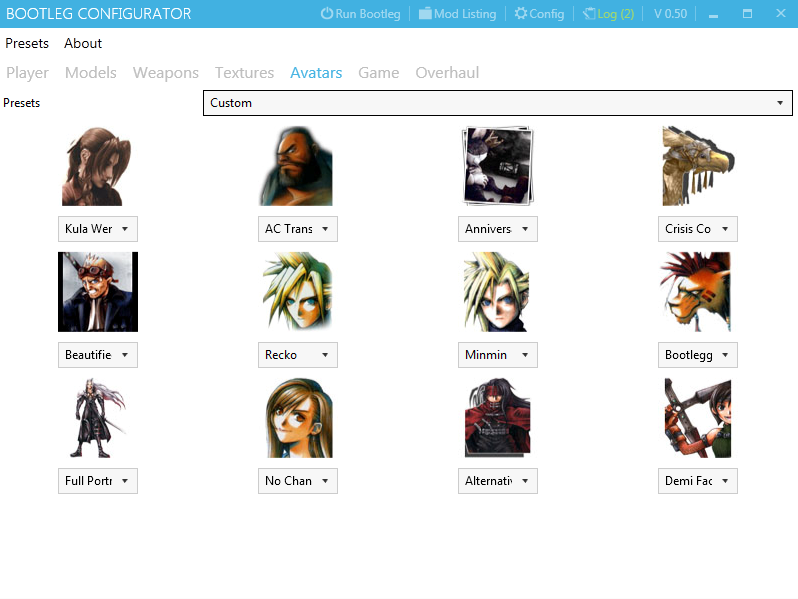Click the Sephiroth full portrait image

pyautogui.click(x=98, y=417)
